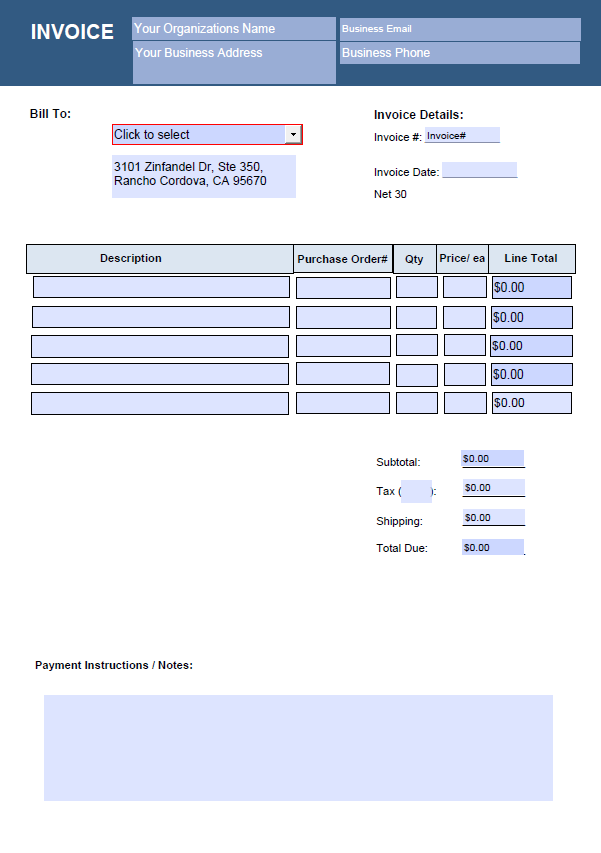
Task: Click the Description column header
Action: click(160, 258)
